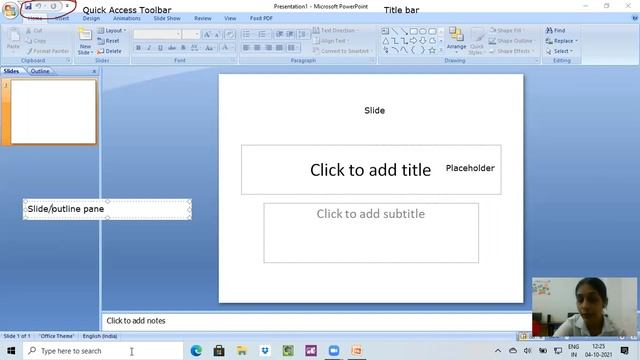Click Find in Editing group
640x360 pixels.
[556, 31]
